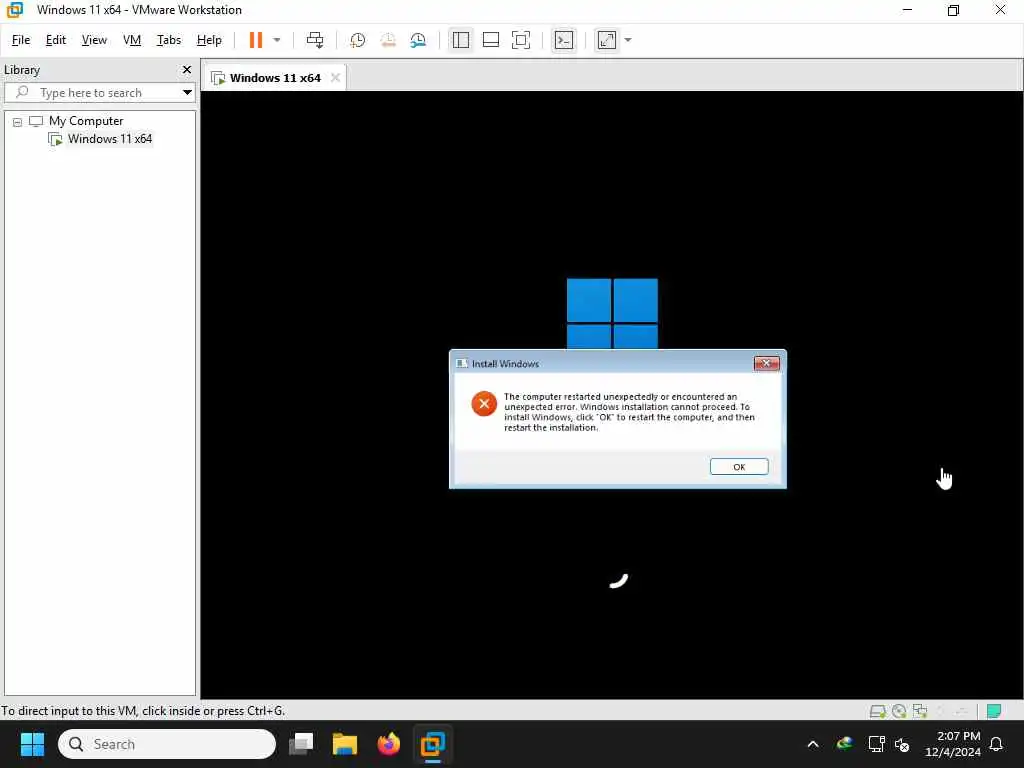Screen dimensions: 1024x768
Task: Open the Windows Start menu
Action: [x=32, y=744]
